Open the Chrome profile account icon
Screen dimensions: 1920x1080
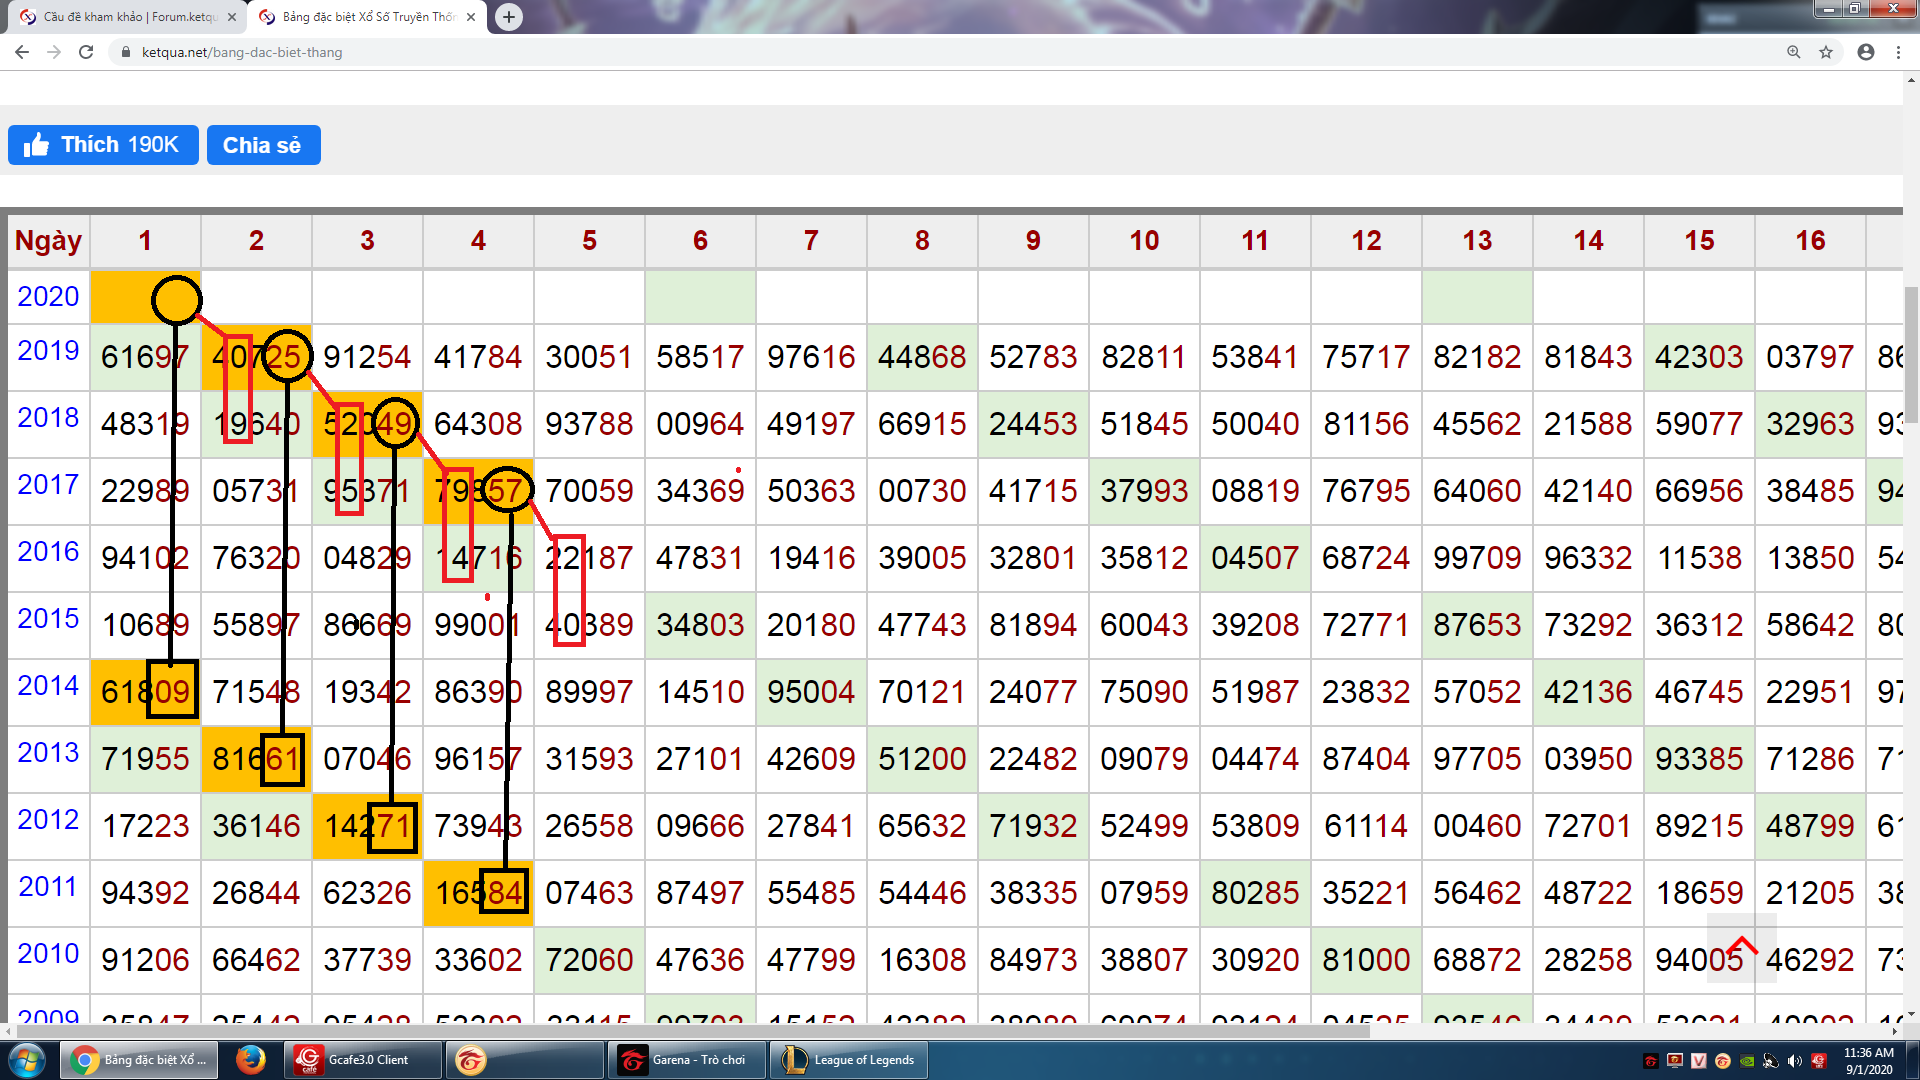coord(1865,52)
